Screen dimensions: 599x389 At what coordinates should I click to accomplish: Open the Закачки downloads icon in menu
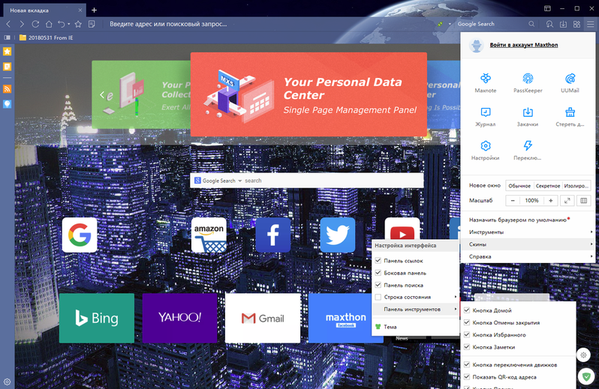pyautogui.click(x=528, y=116)
